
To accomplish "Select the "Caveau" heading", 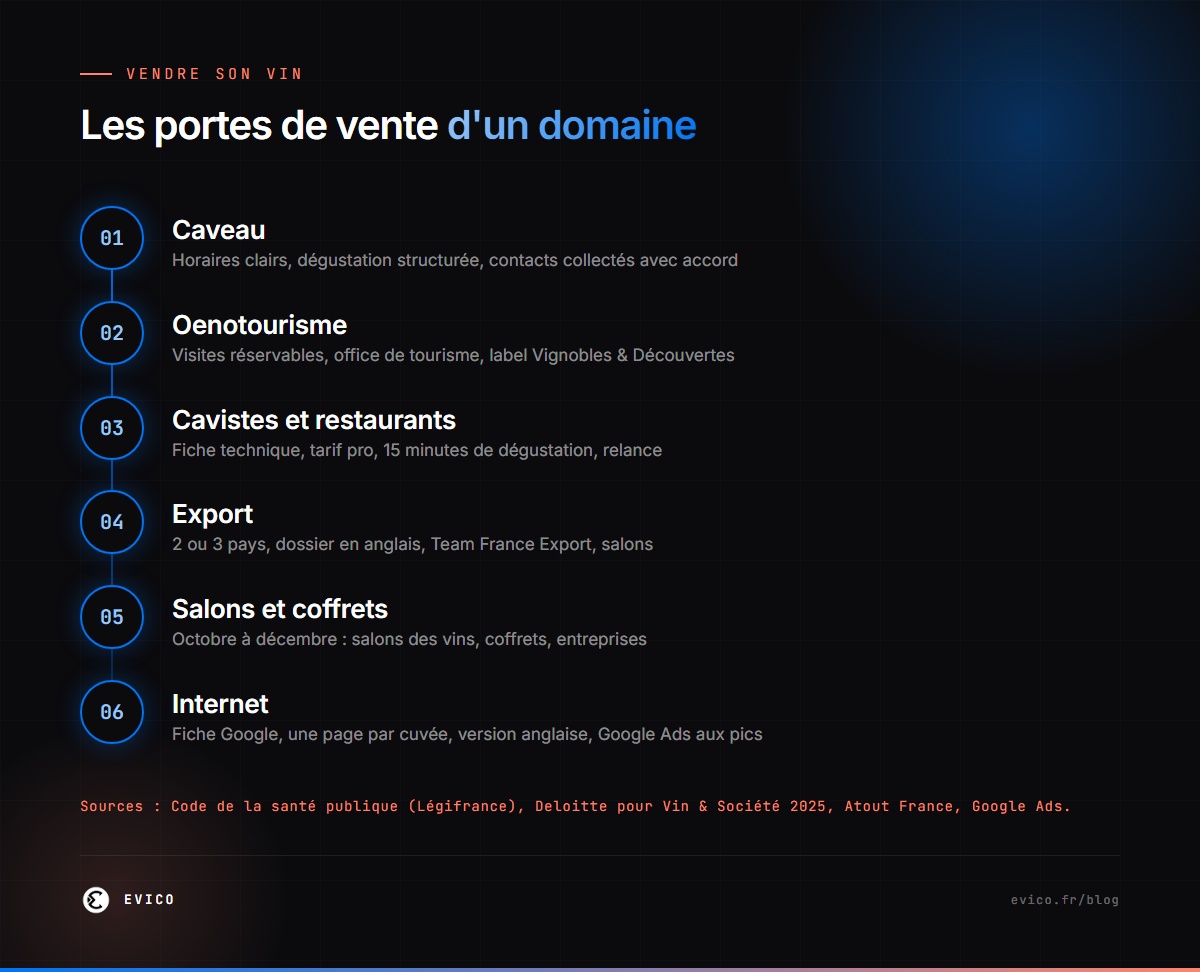I will coord(218,230).
